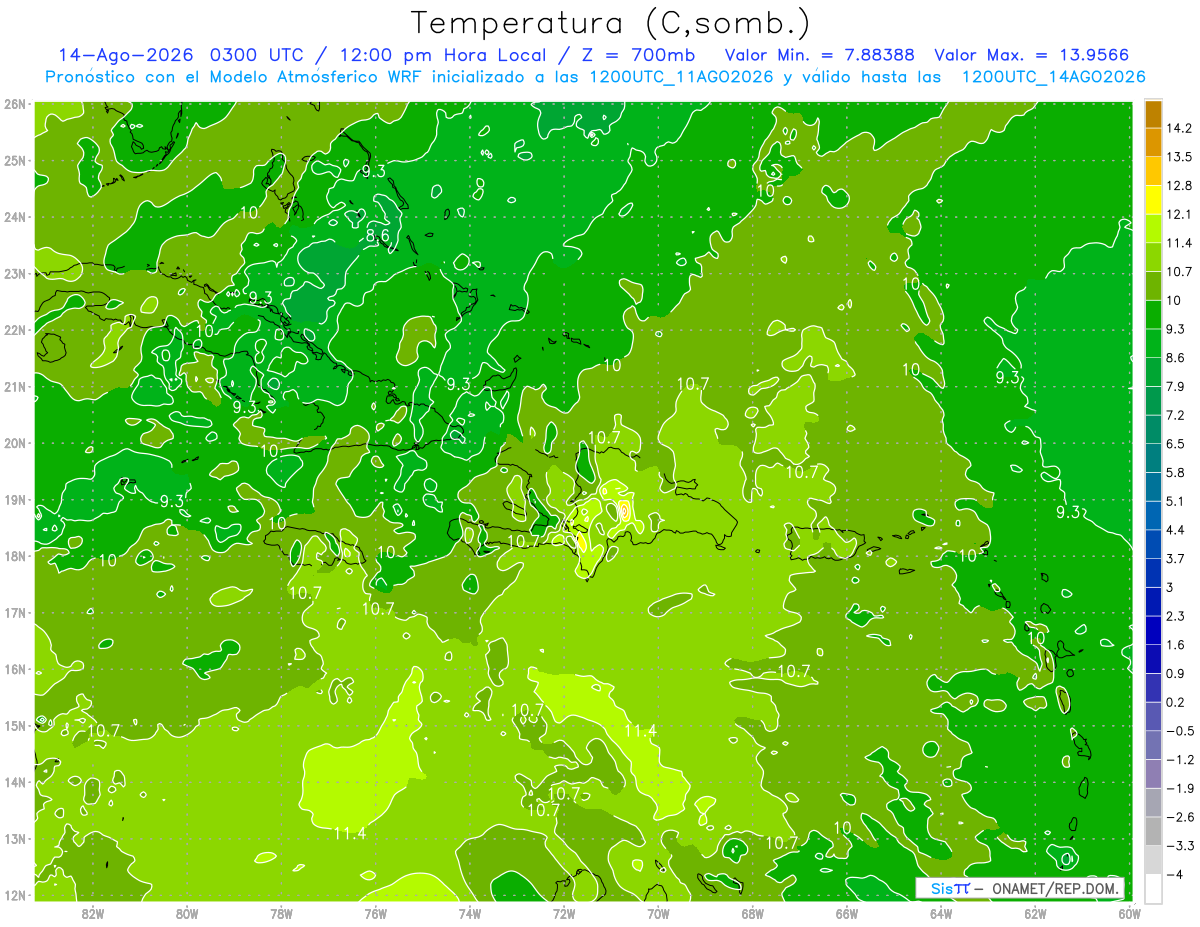
Task: Pick the colorbar swatch between 12.8 and 13.5
Action: click(x=1153, y=171)
